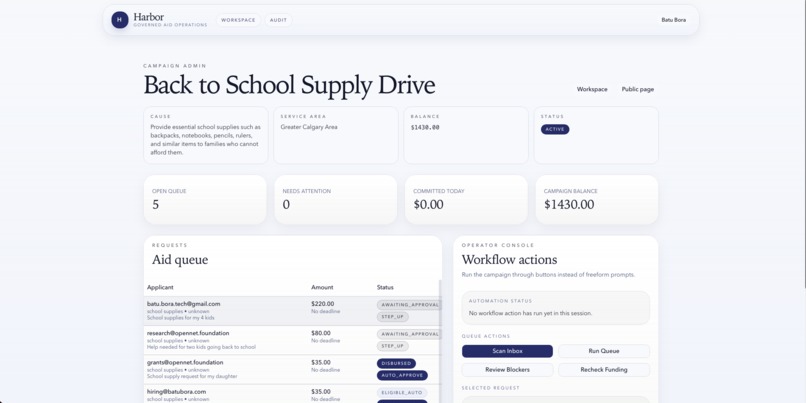Click the Back to School Supply Drive title
Image resolution: width=806 pixels, height=403 pixels.
(x=289, y=85)
